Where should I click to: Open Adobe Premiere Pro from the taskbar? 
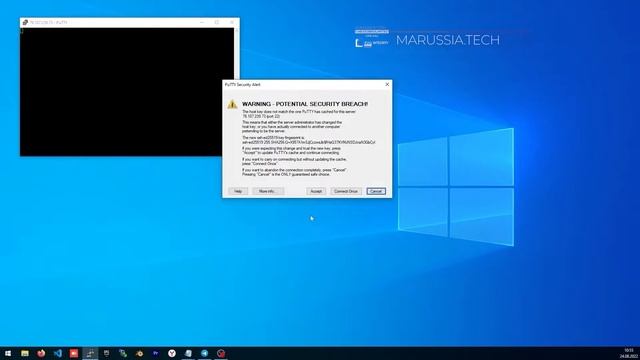156,353
